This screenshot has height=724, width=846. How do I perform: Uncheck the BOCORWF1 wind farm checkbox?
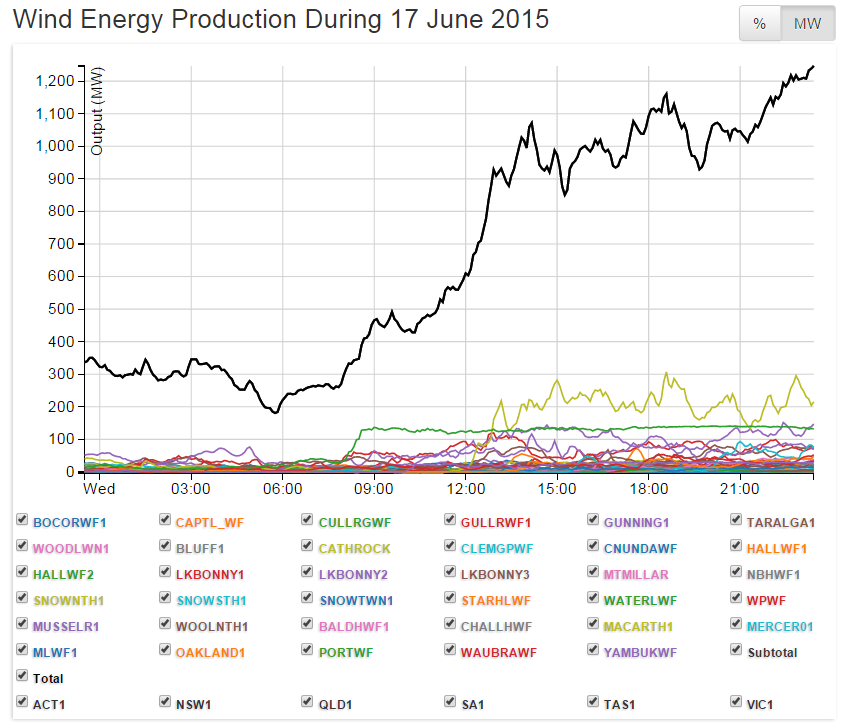pyautogui.click(x=23, y=521)
